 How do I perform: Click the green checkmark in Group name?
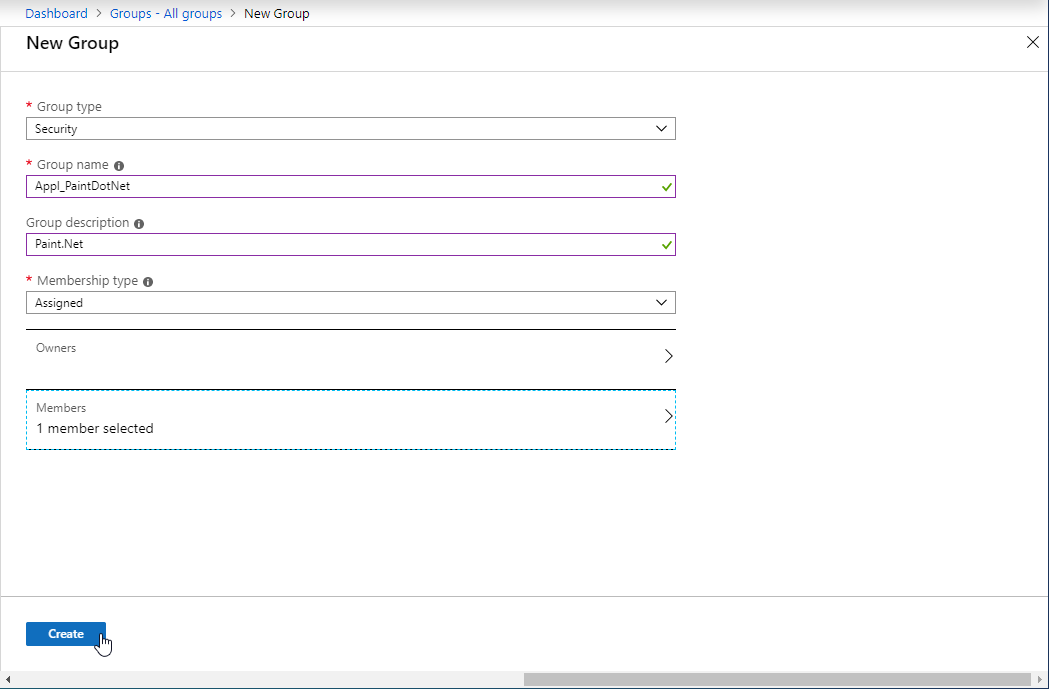click(667, 187)
